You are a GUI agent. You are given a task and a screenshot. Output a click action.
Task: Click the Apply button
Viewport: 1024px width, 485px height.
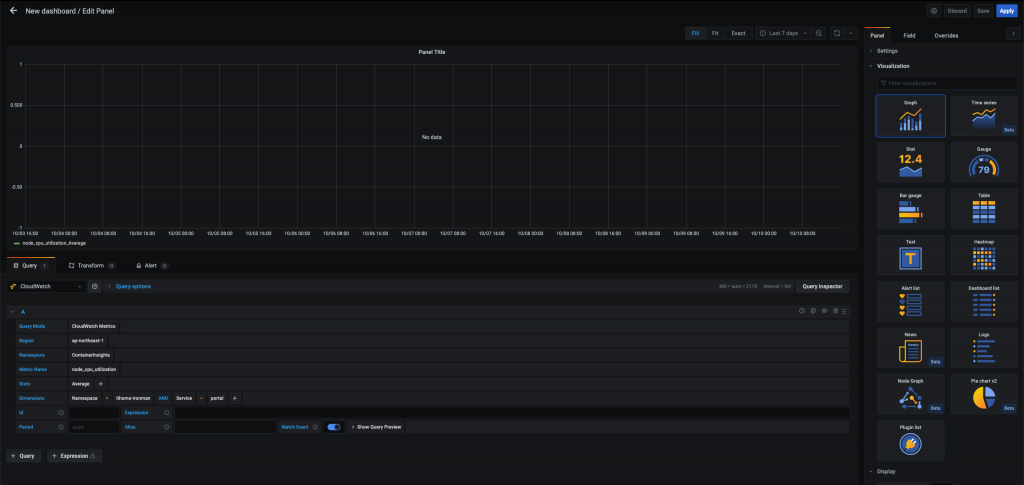coord(1006,11)
